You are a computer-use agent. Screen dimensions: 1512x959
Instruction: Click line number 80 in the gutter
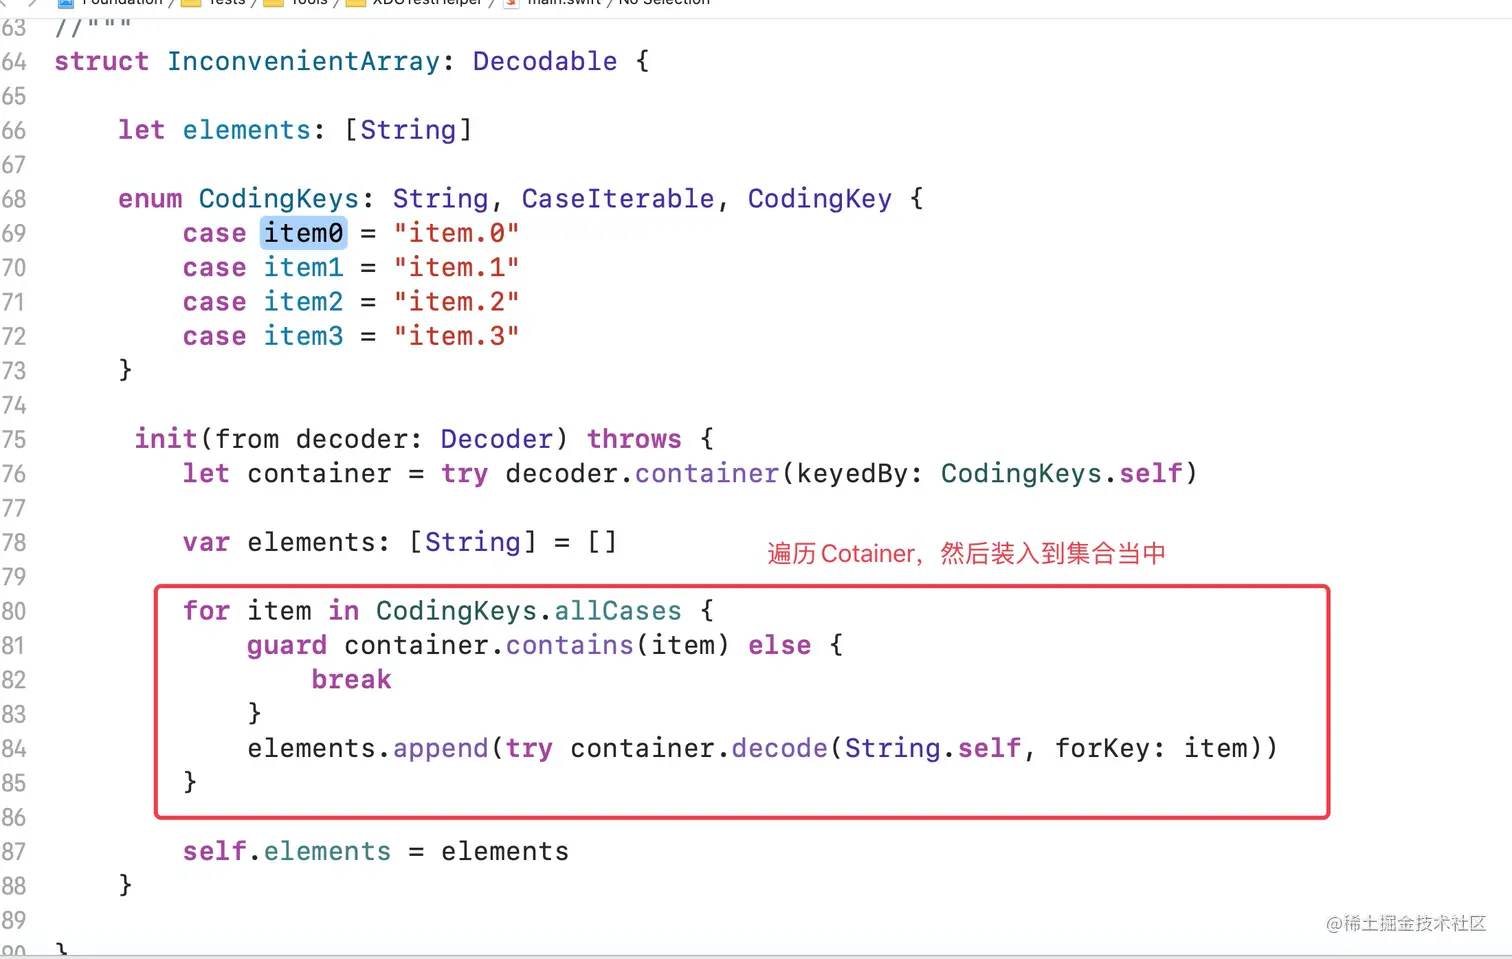(14, 611)
